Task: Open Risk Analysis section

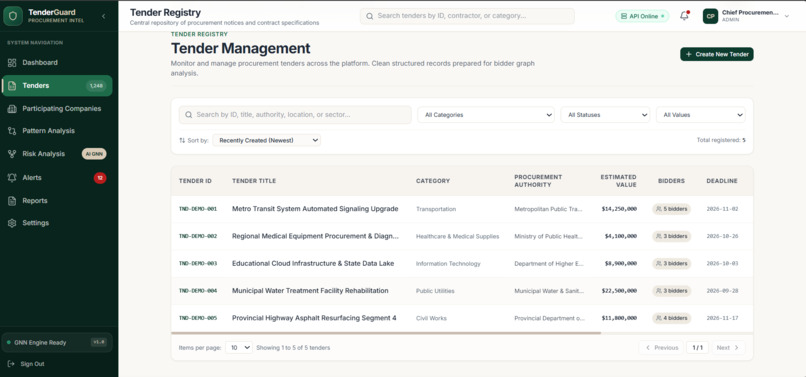Action: pos(57,154)
